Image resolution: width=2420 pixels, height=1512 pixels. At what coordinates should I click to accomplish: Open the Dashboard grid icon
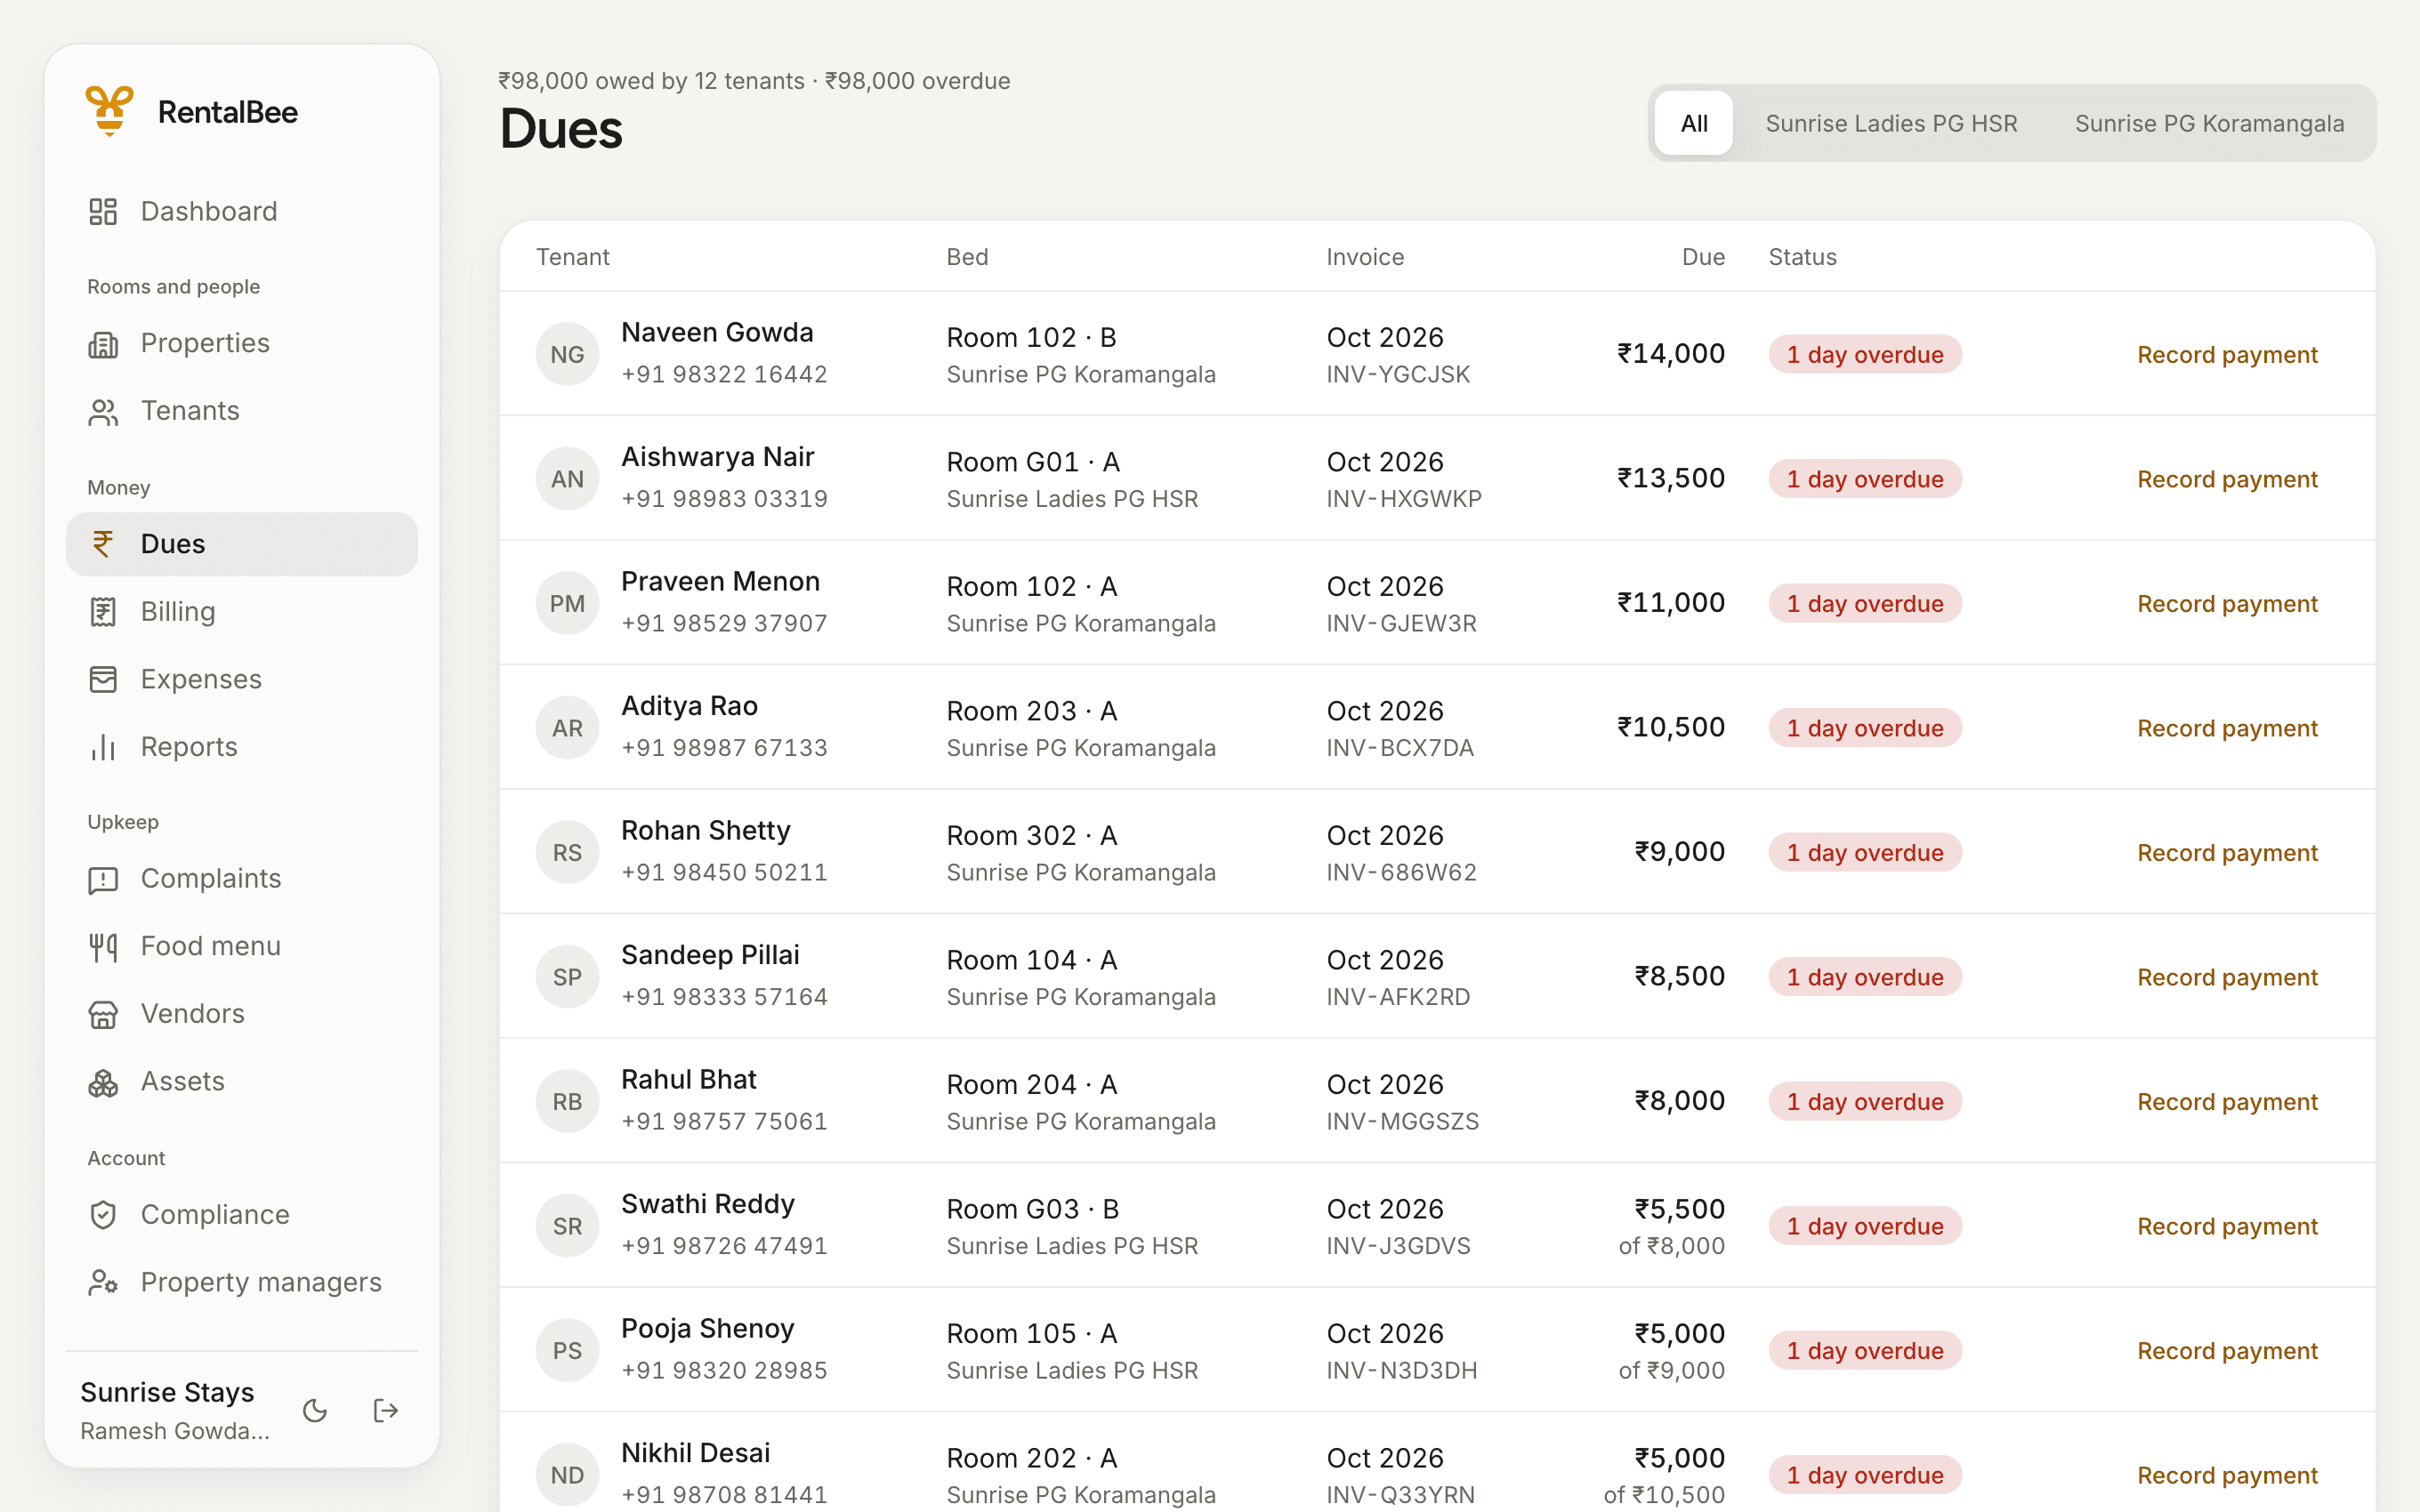point(103,211)
